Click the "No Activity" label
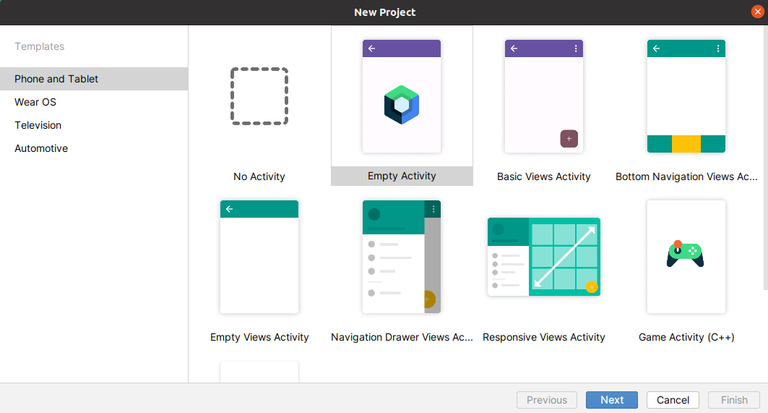This screenshot has height=413, width=768. (259, 176)
